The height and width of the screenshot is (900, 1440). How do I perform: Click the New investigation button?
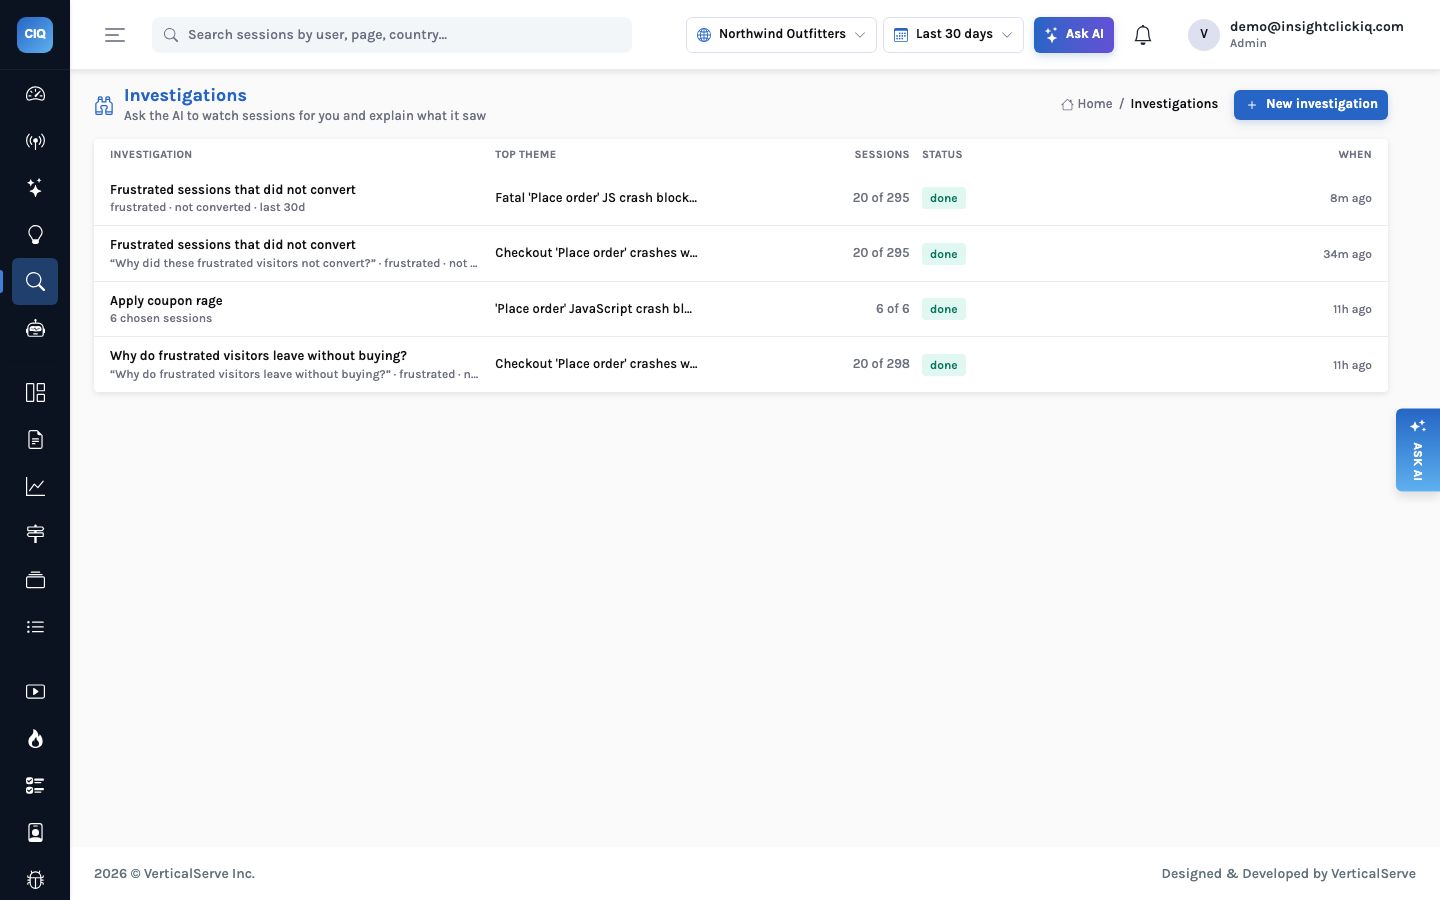pos(1311,105)
